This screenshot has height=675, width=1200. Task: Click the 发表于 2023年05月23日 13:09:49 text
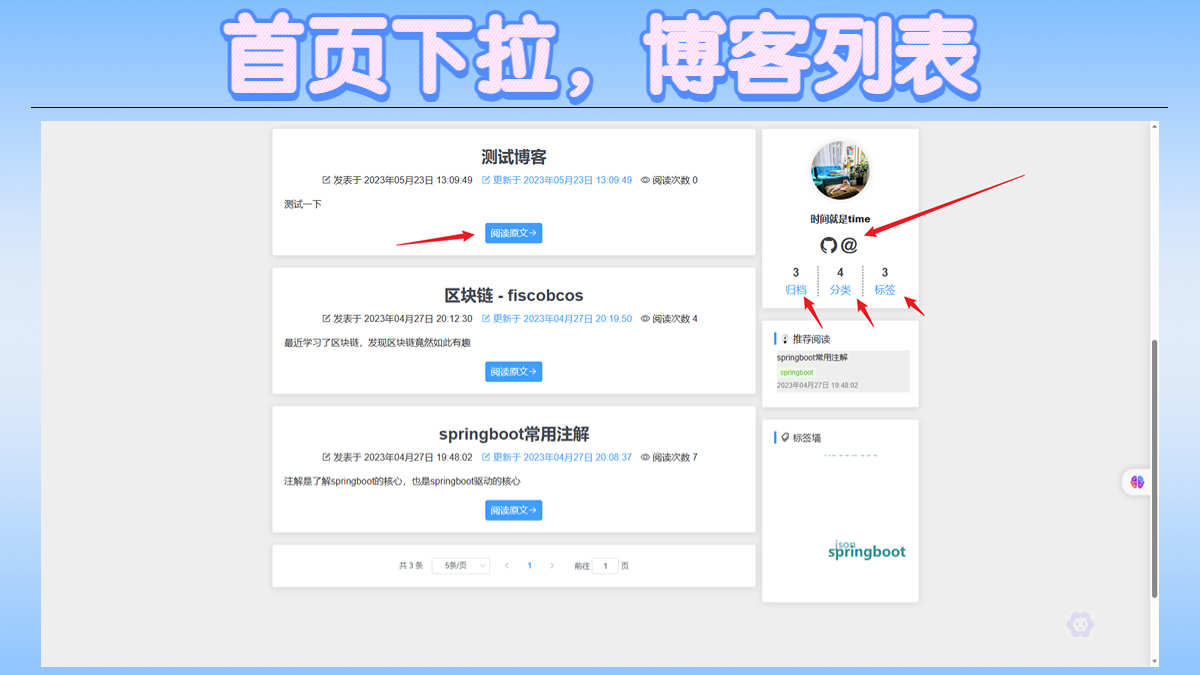click(x=403, y=180)
